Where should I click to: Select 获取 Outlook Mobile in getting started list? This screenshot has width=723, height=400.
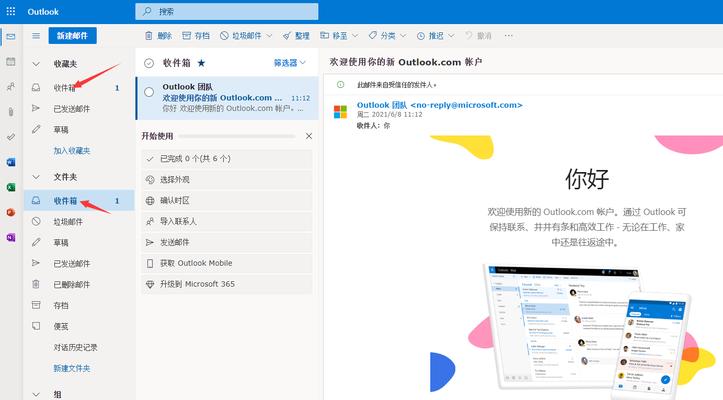point(227,263)
